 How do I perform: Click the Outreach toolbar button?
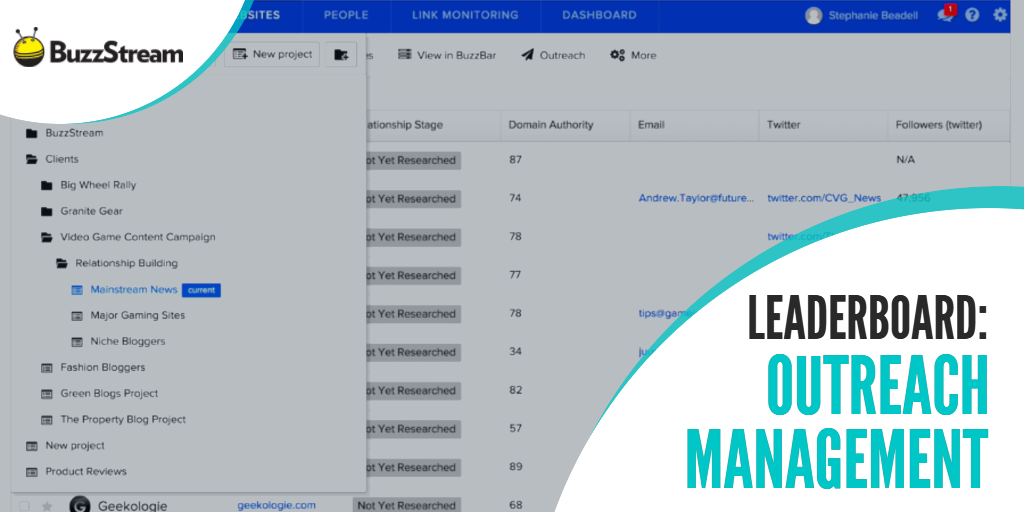click(x=553, y=56)
